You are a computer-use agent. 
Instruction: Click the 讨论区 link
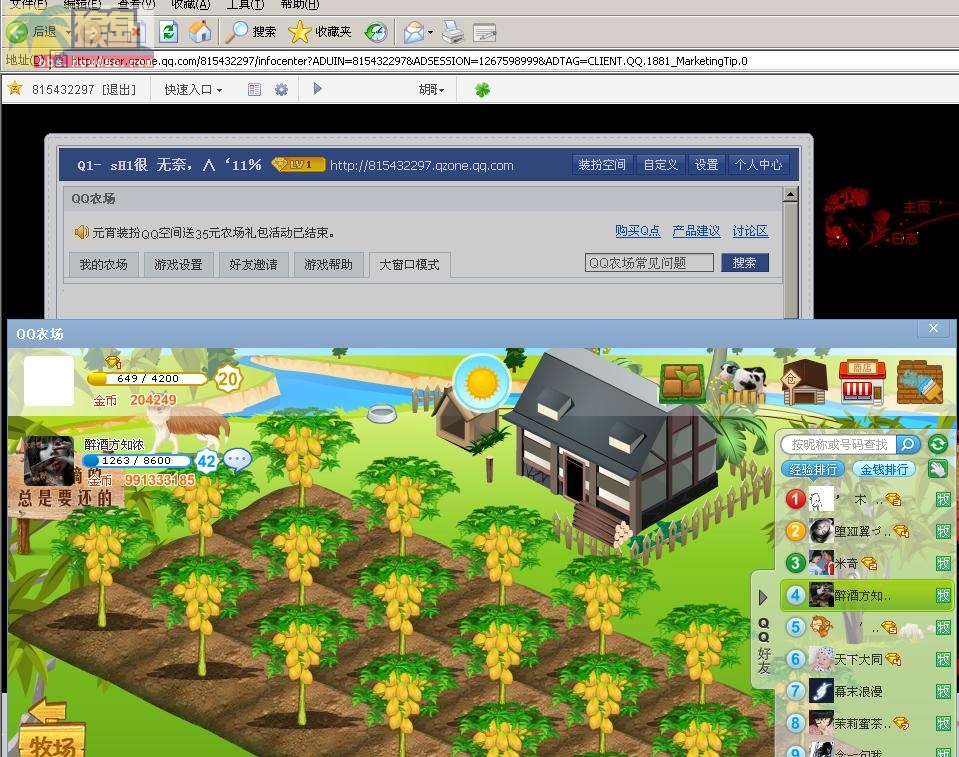click(750, 231)
